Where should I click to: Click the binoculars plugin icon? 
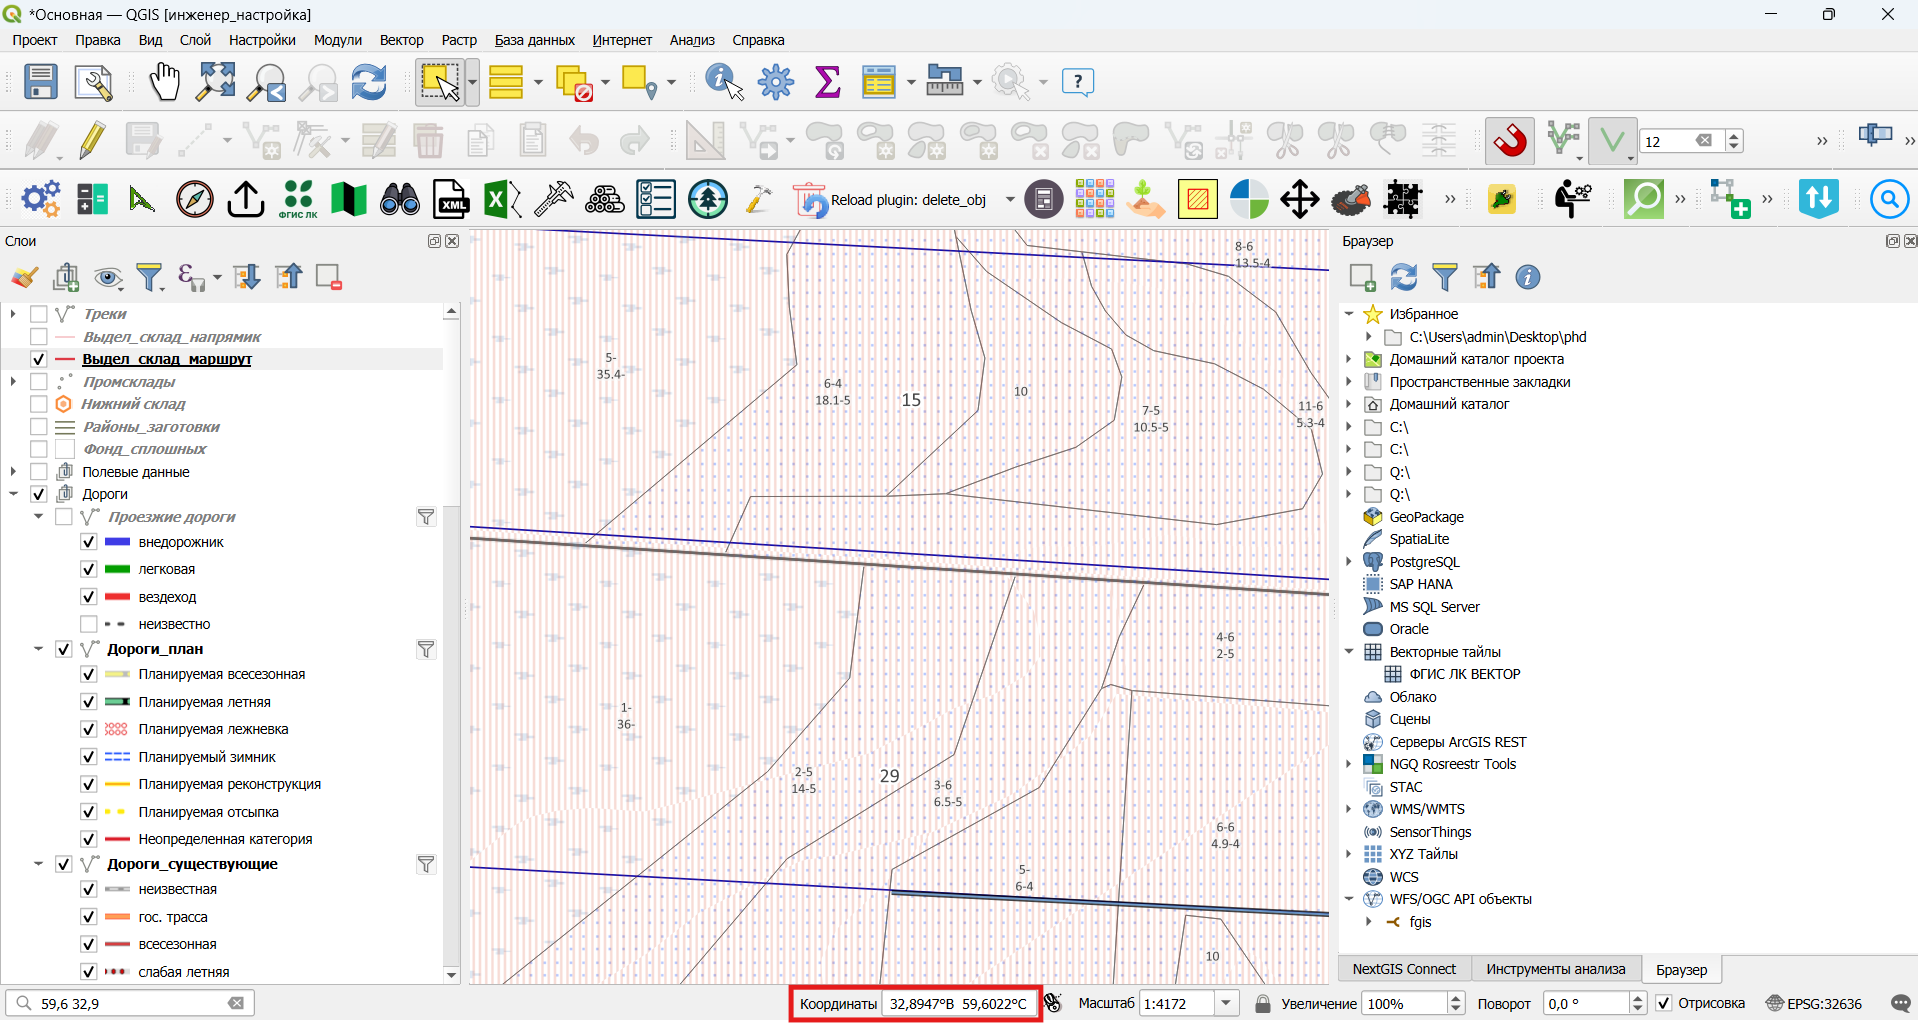399,199
